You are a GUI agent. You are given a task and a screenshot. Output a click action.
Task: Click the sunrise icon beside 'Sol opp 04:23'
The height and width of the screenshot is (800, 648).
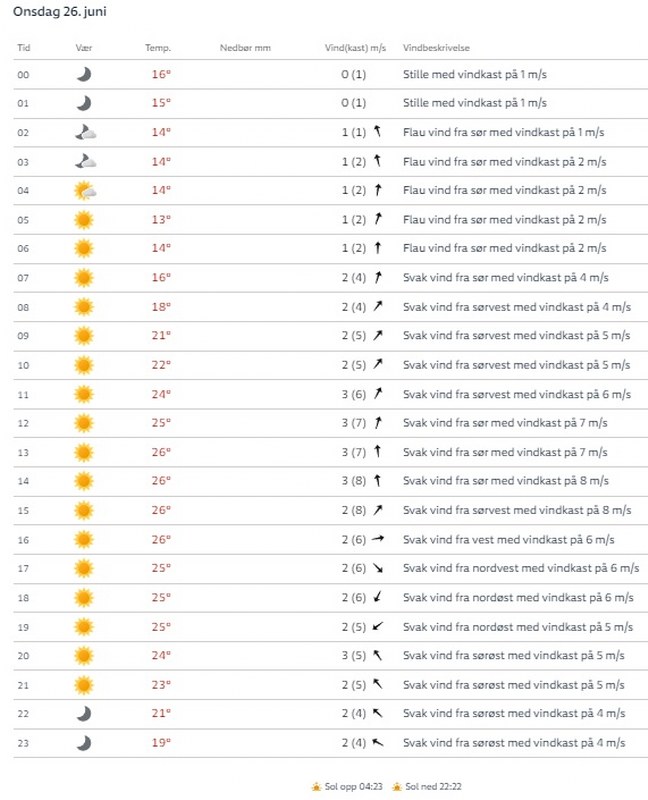[x=316, y=787]
